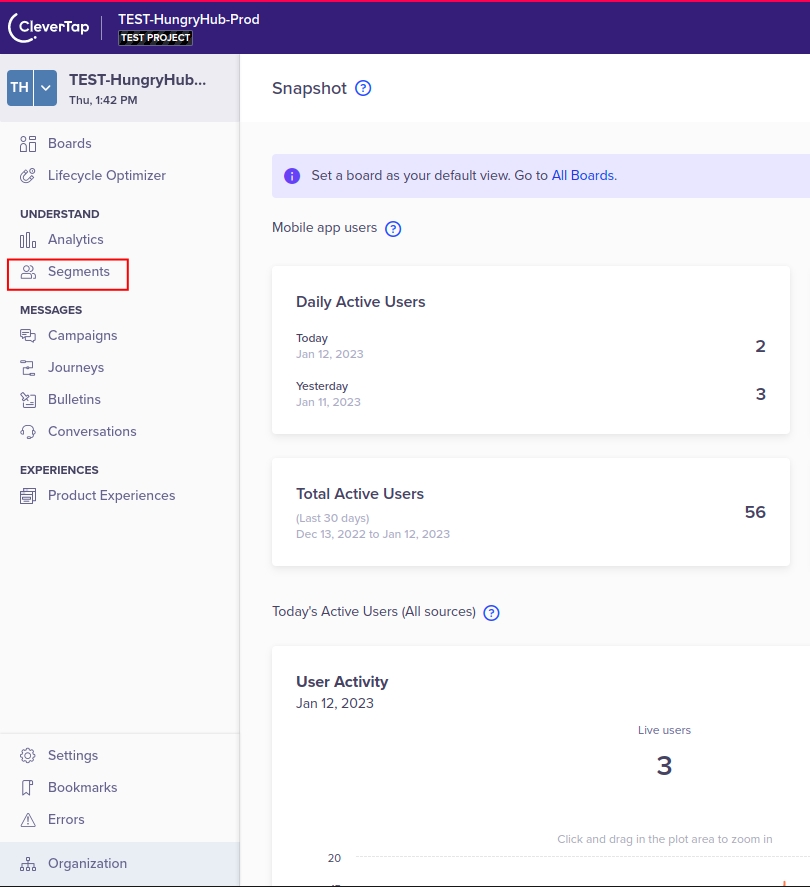Click the Total Active Users card
The image size is (810, 887).
click(530, 513)
